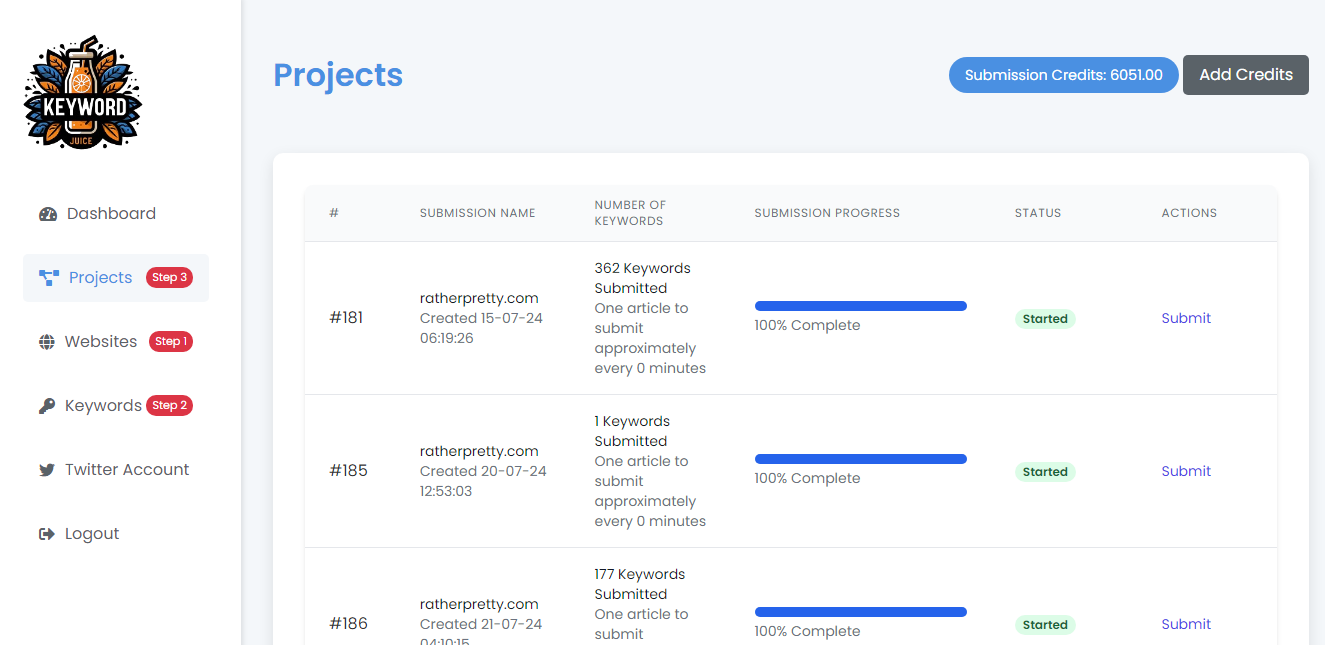Screen dimensions: 1325x645
Task: Open the Twitter Account page
Action: (x=127, y=470)
